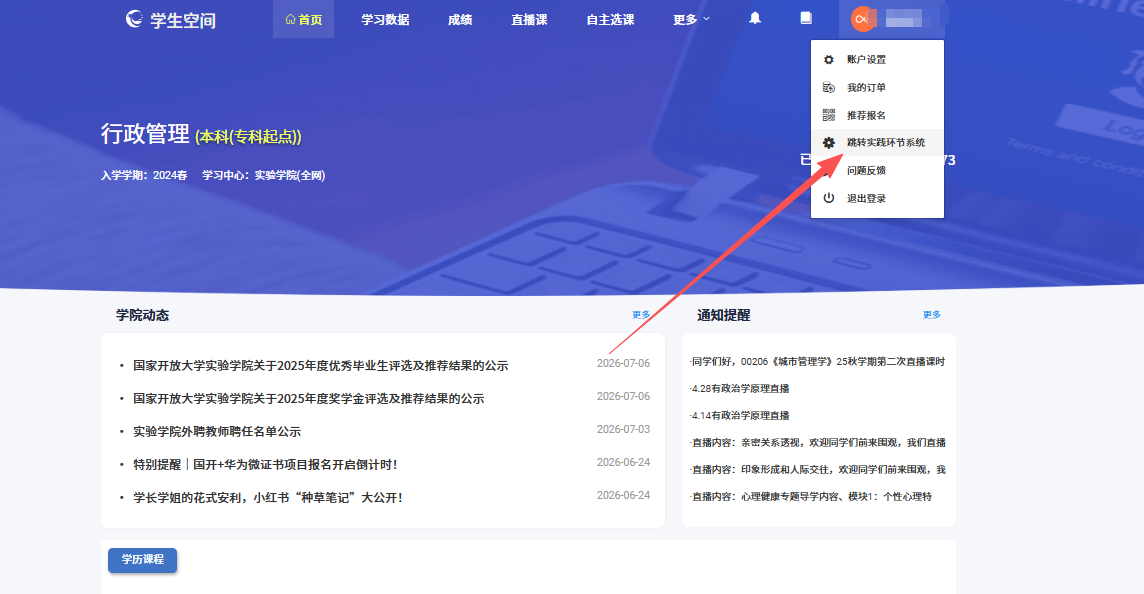This screenshot has width=1144, height=594.
Task: Select 账户设置 from user menu
Action: (x=877, y=60)
